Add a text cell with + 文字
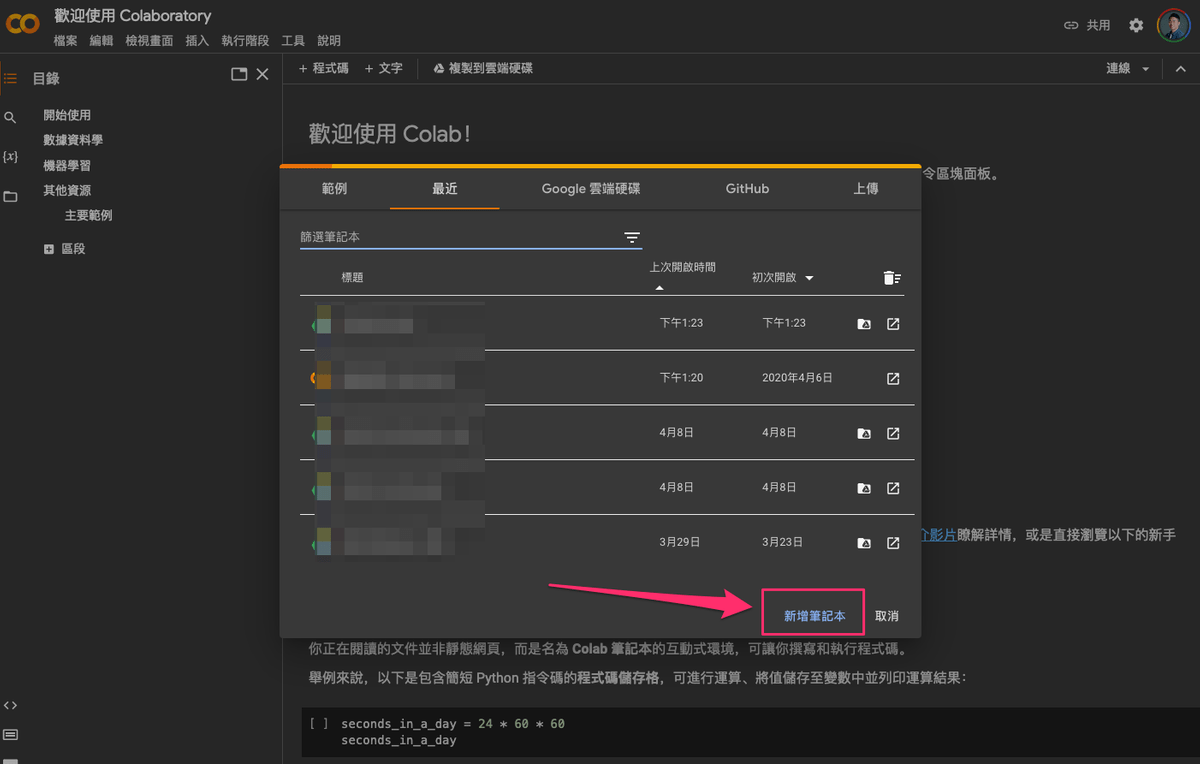The image size is (1200, 764). 384,69
